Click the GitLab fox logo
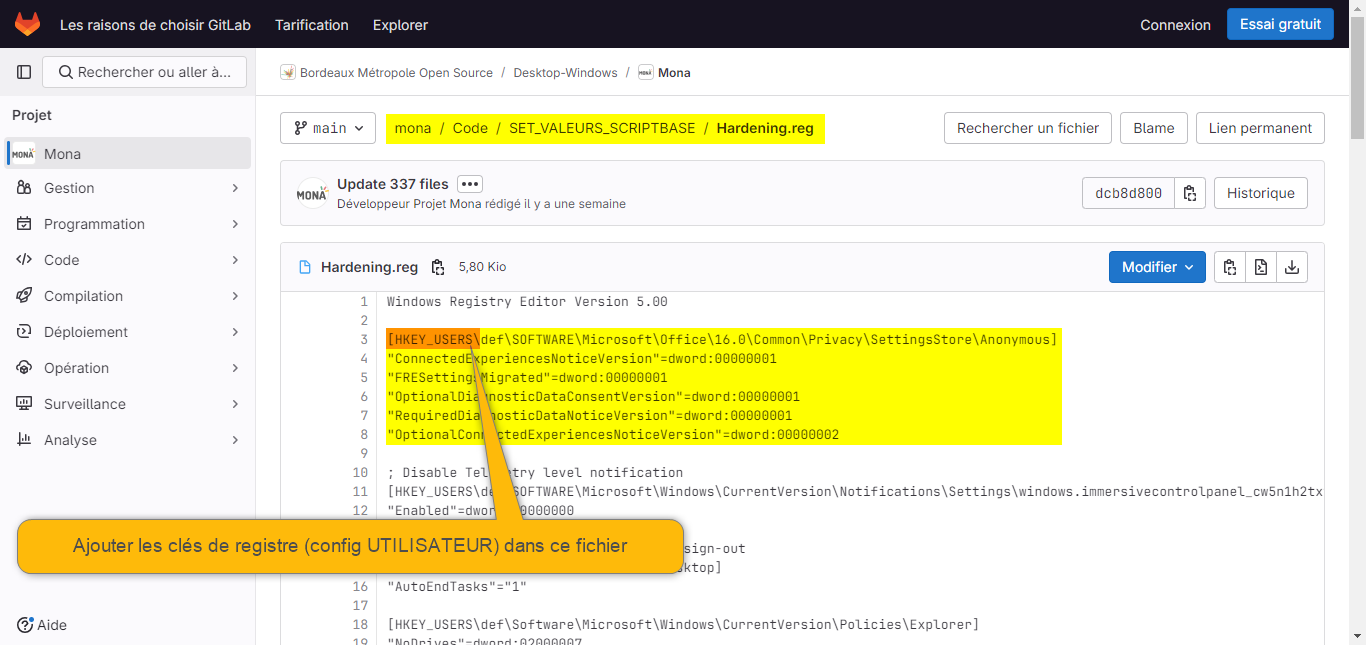This screenshot has height=645, width=1366. 27,24
